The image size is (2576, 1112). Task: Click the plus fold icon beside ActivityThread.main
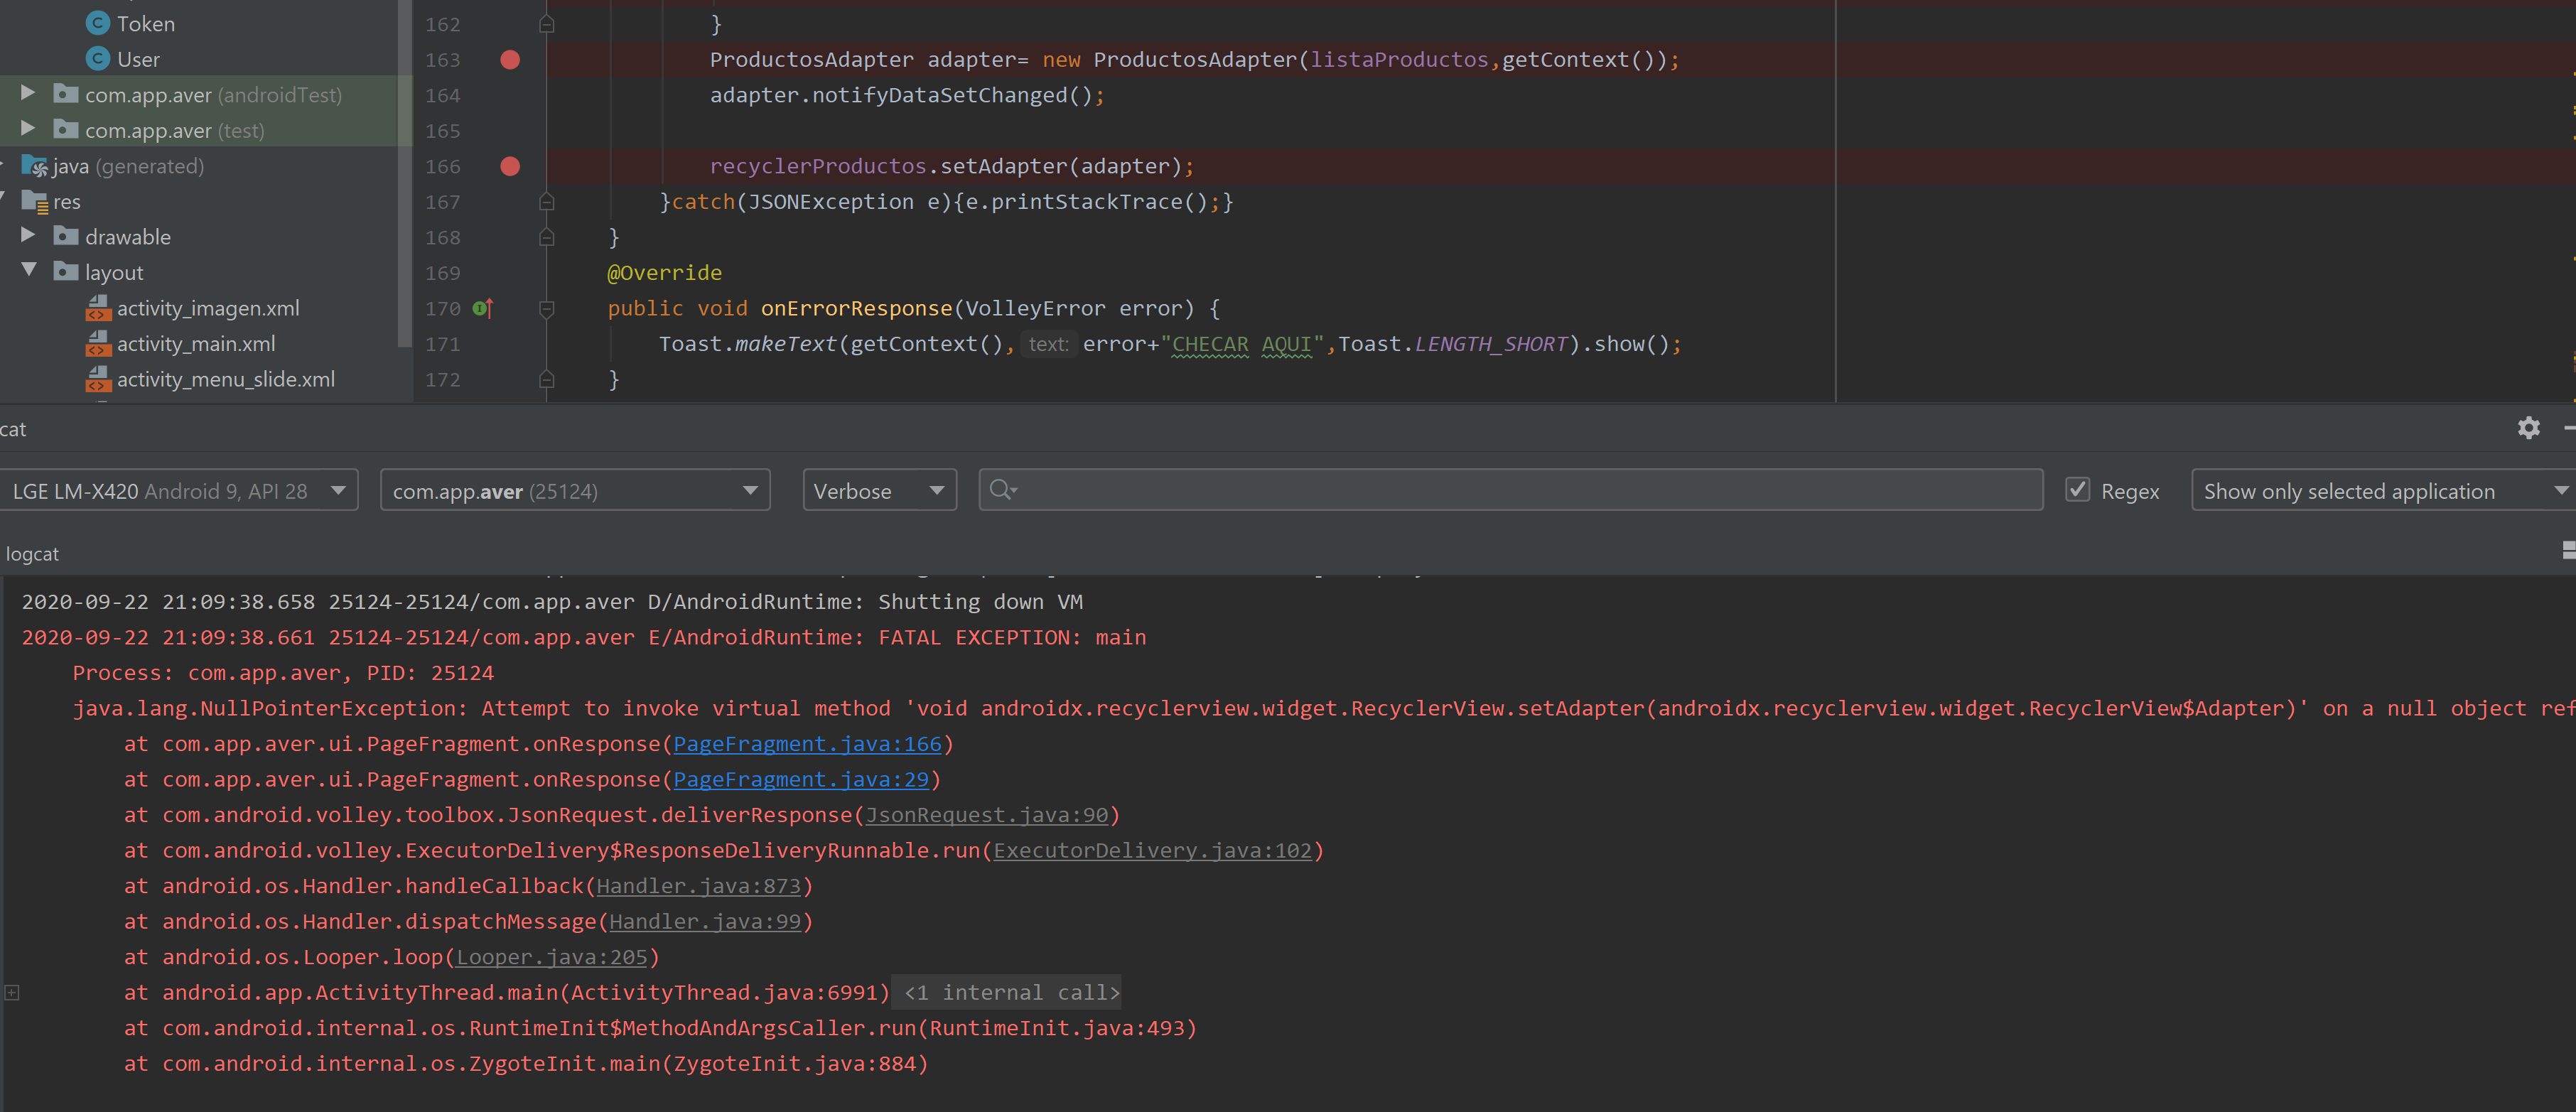[x=12, y=992]
